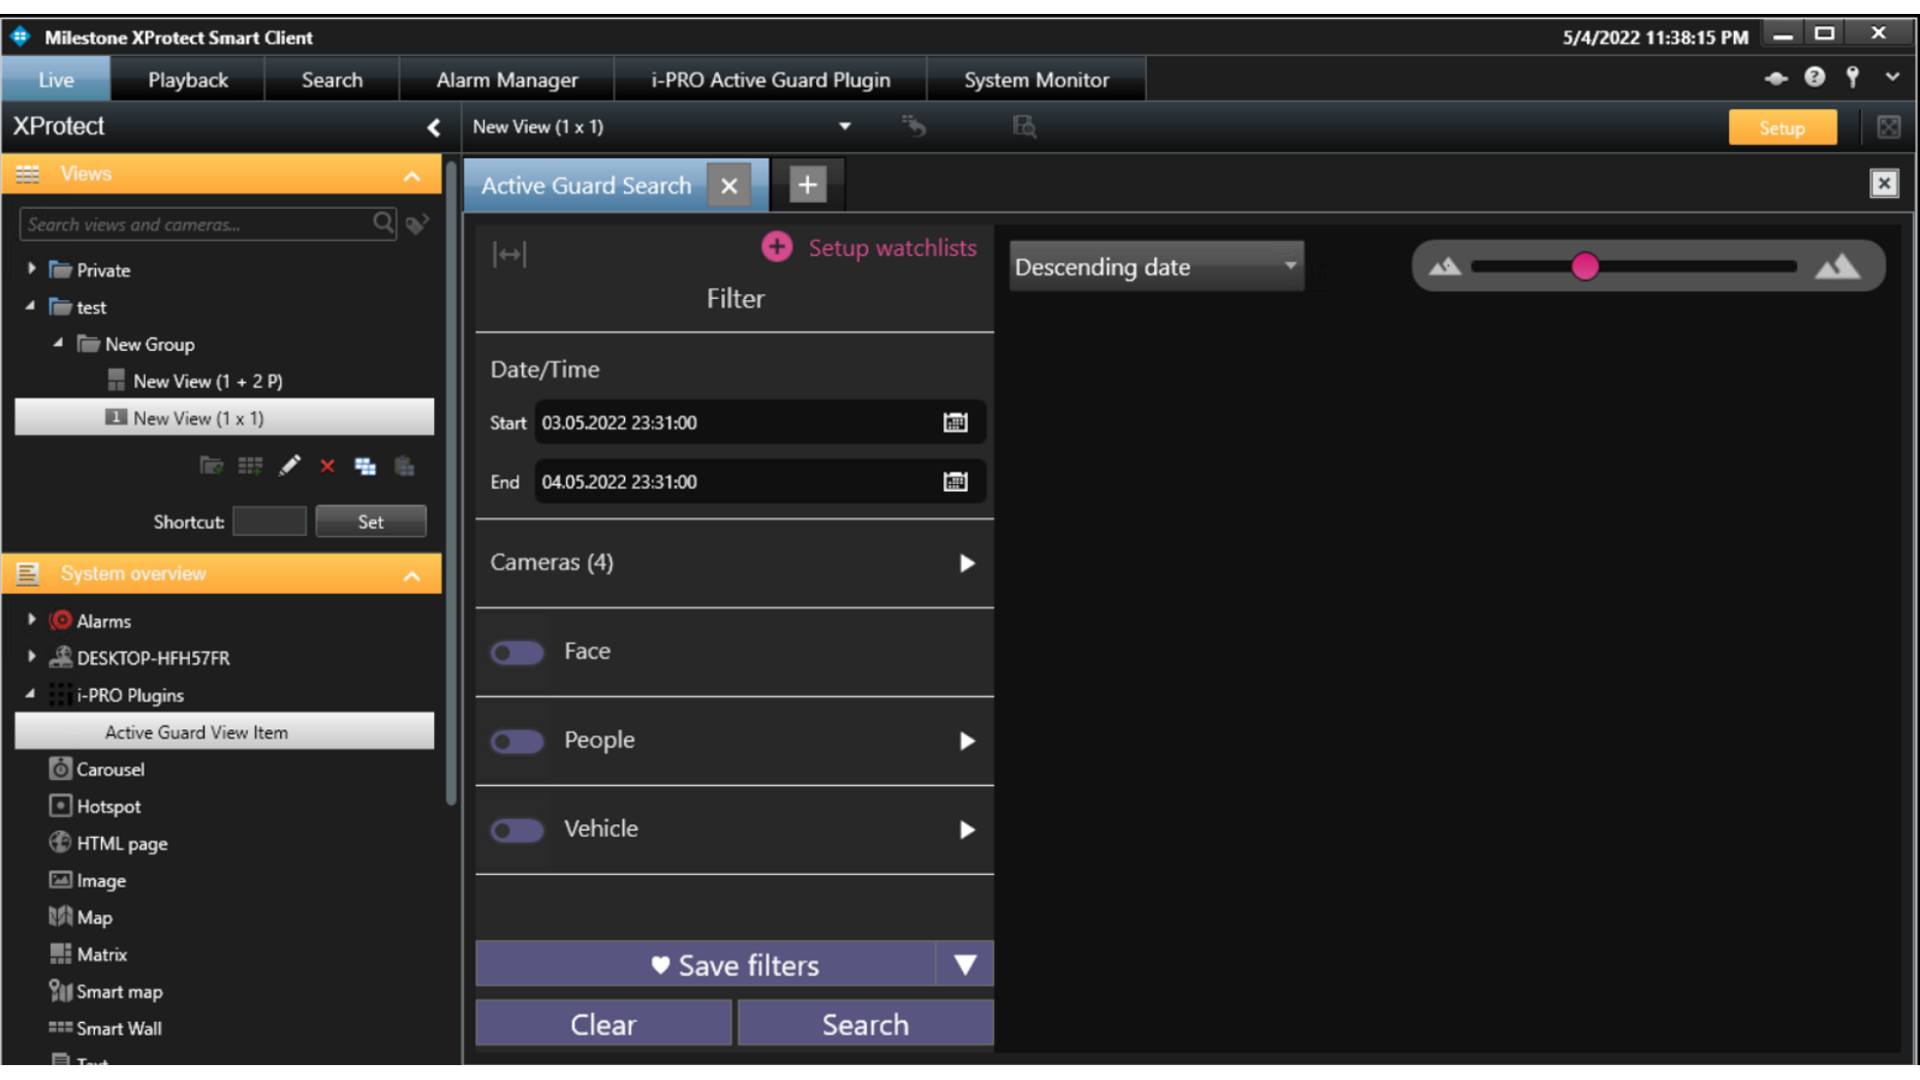1920x1080 pixels.
Task: Click the pink plus Setup watchlists icon
Action: point(777,247)
